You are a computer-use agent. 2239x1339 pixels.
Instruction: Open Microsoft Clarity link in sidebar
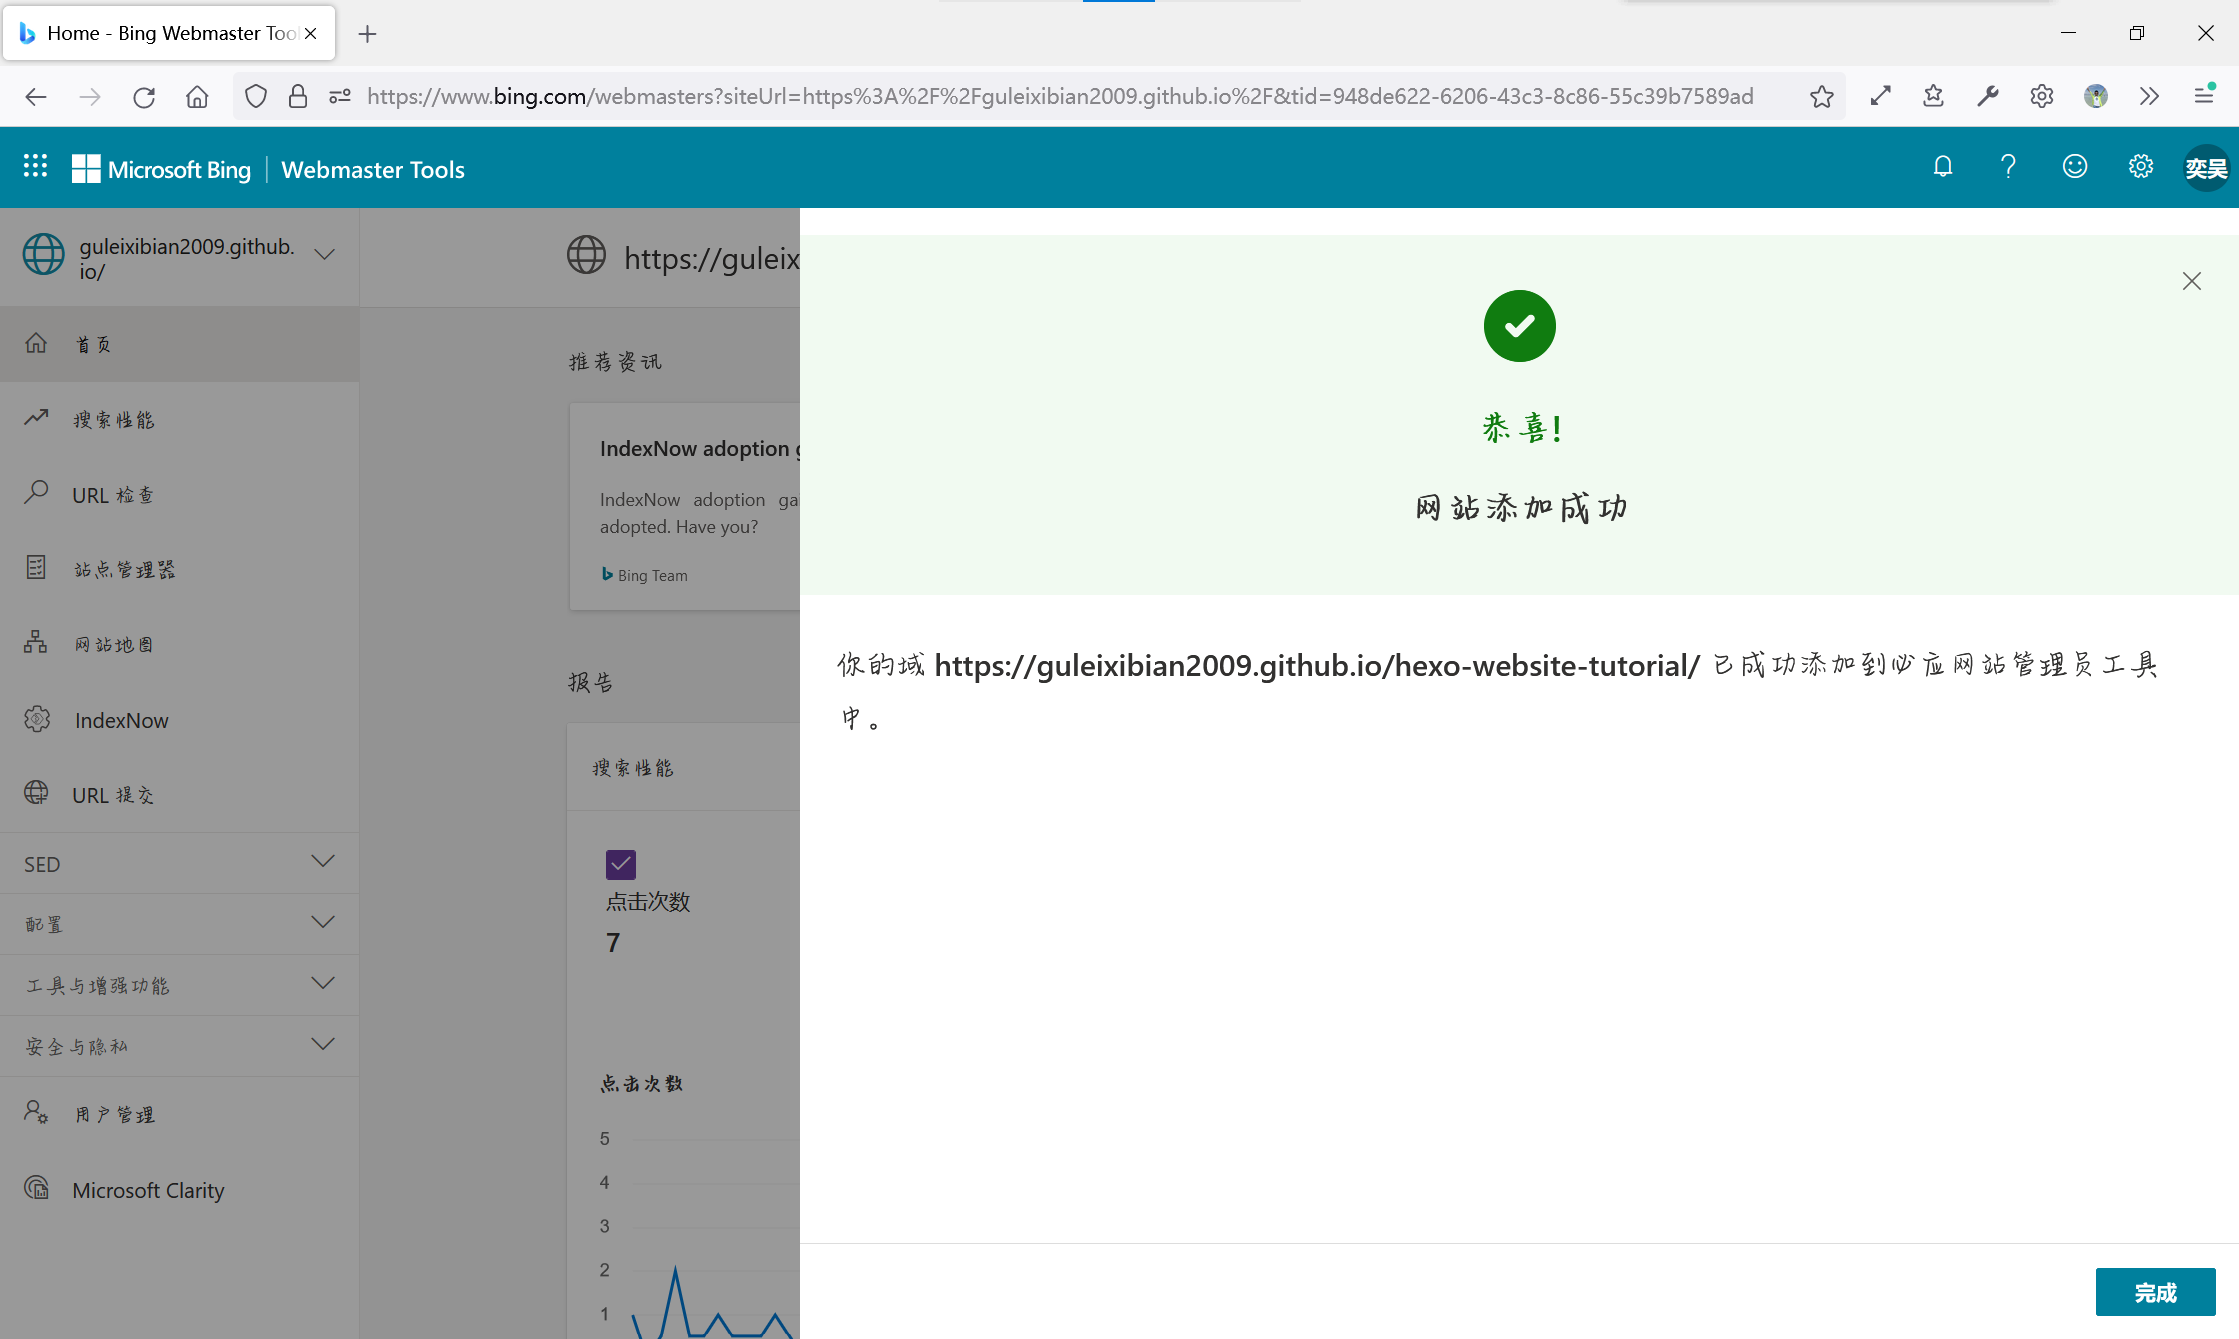[148, 1190]
